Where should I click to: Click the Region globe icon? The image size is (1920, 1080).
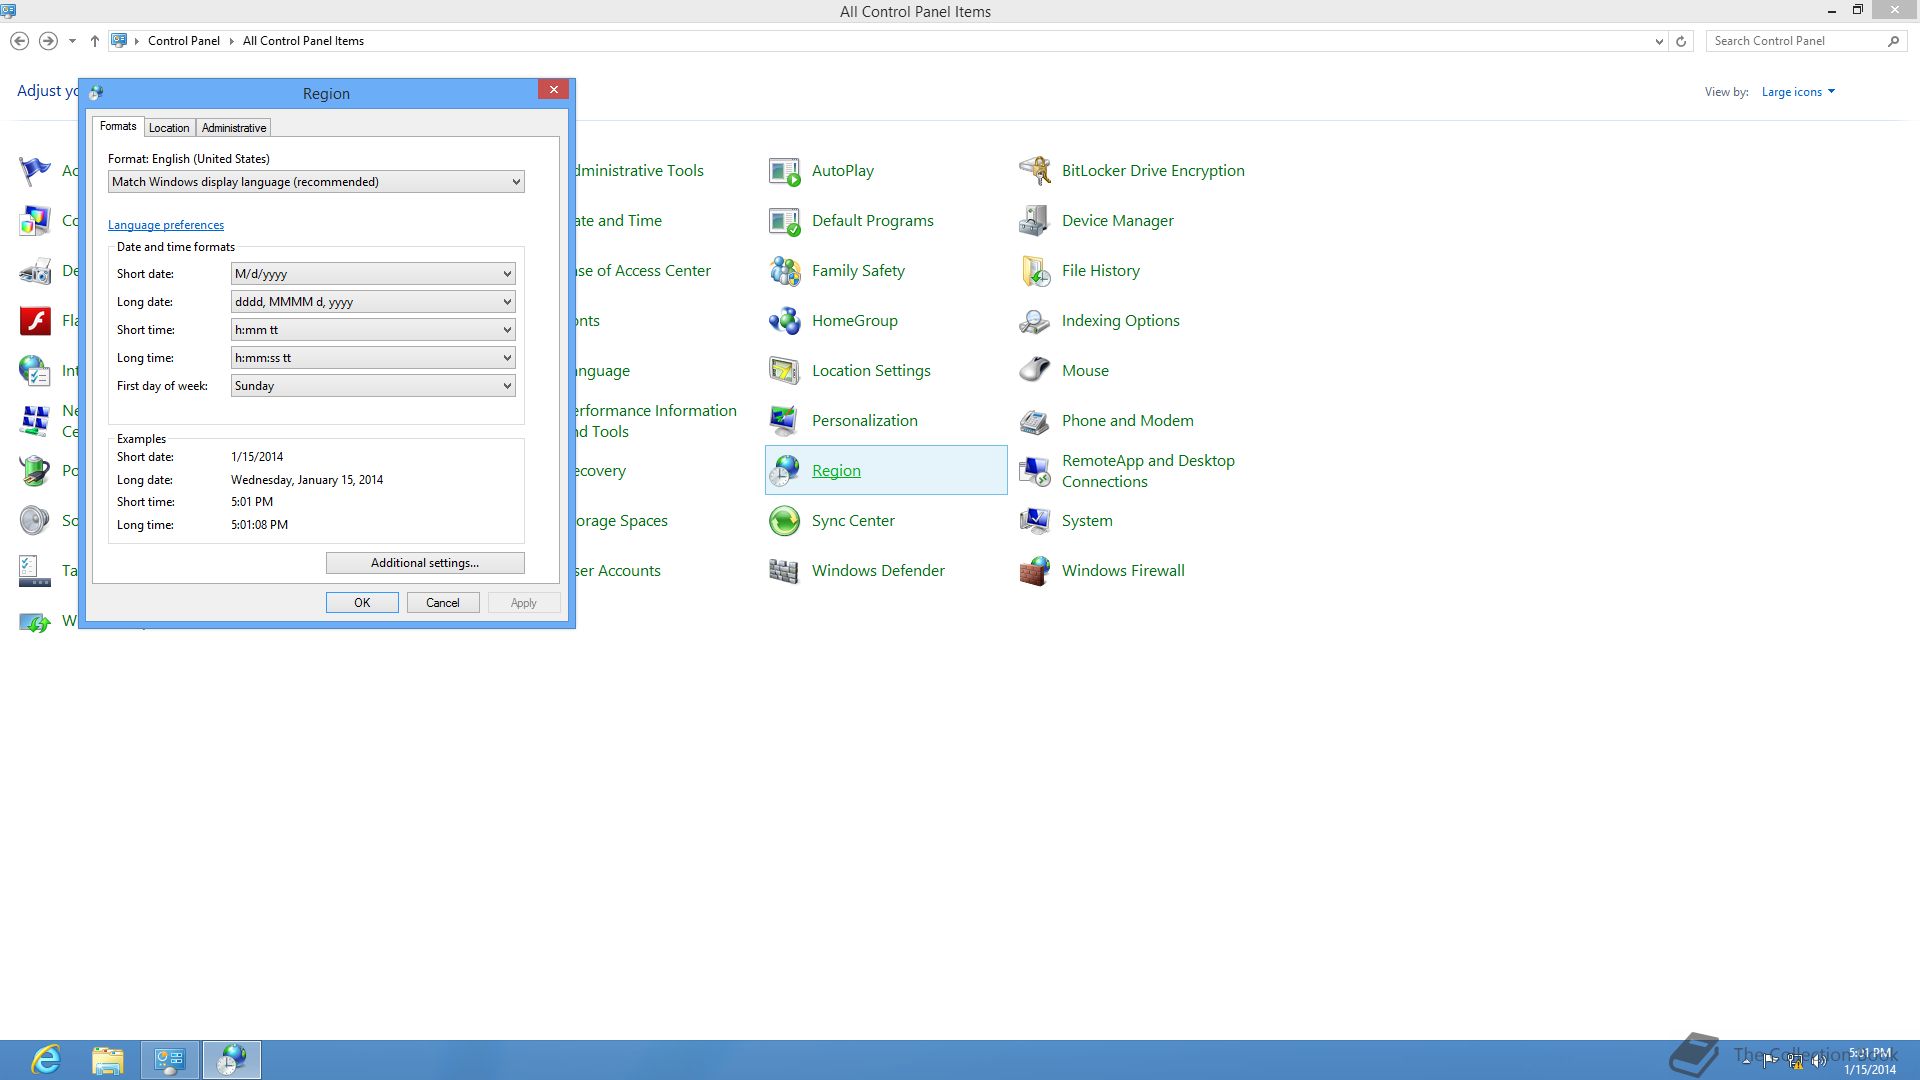(784, 471)
